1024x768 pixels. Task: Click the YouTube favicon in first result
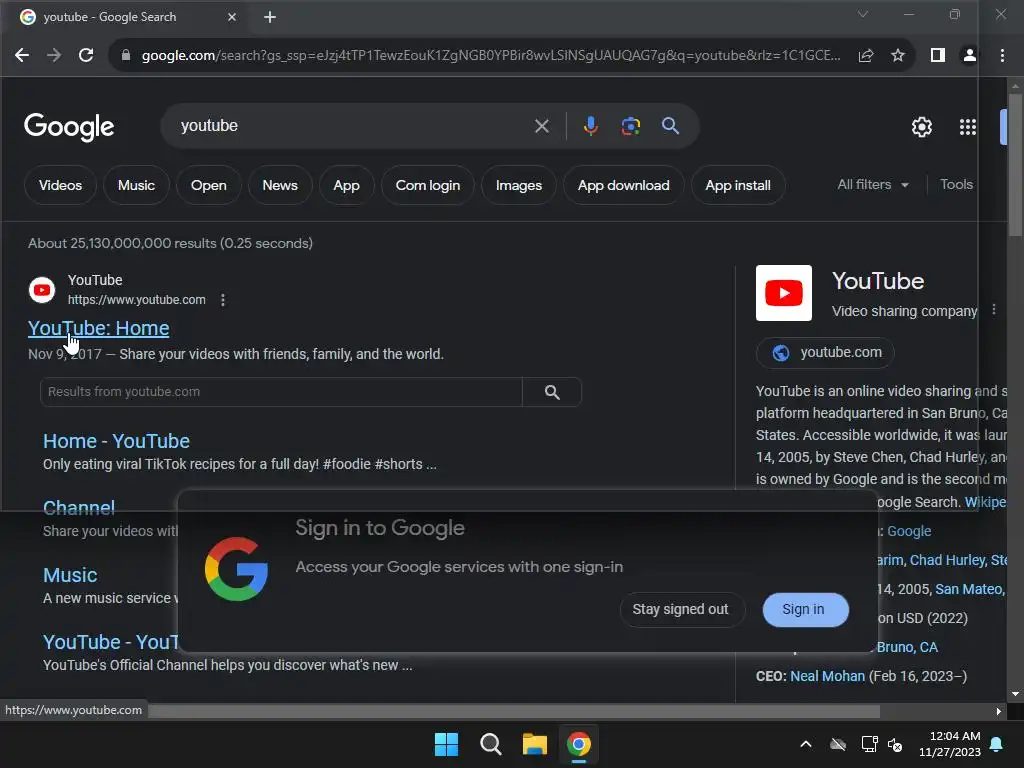42,290
